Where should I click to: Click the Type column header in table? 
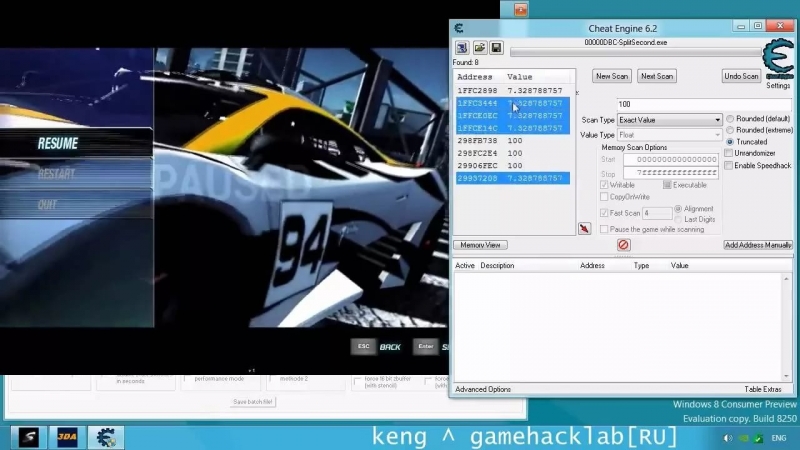[x=641, y=266]
